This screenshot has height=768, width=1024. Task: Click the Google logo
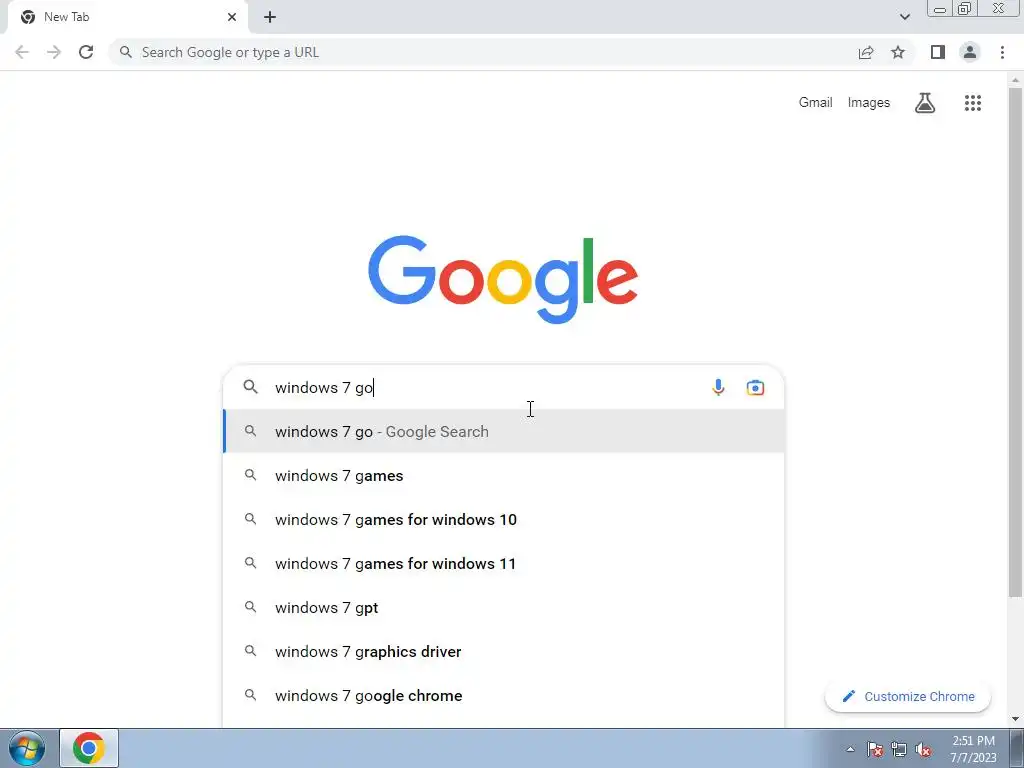pos(503,280)
